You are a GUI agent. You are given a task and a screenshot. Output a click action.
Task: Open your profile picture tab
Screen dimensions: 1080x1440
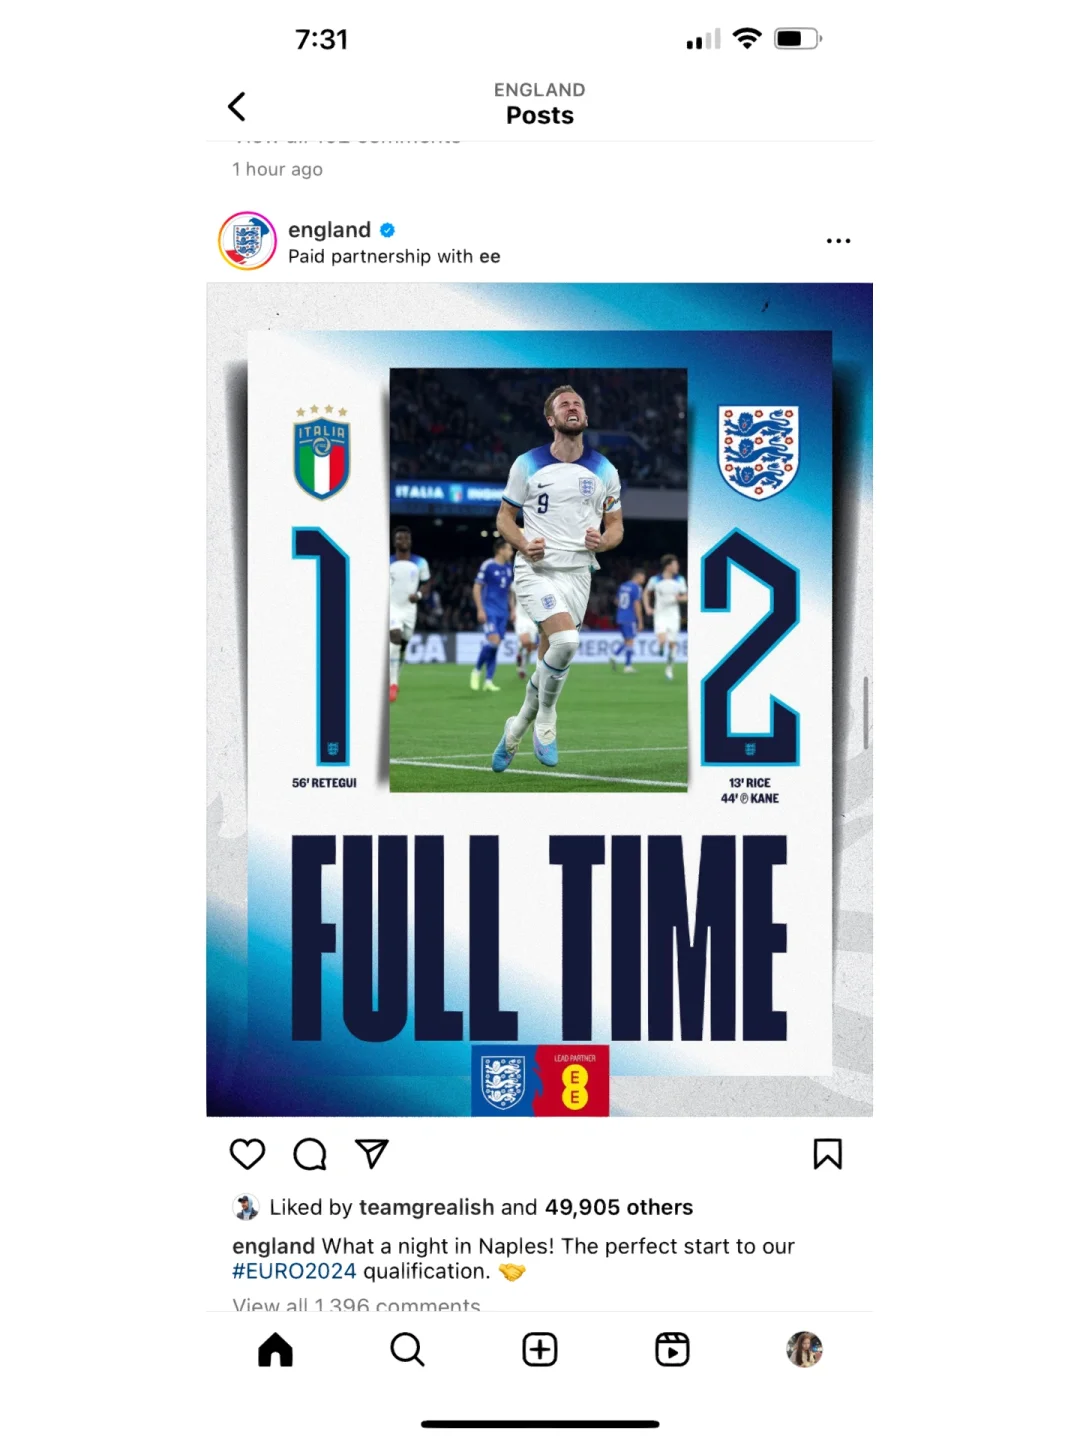point(804,1350)
